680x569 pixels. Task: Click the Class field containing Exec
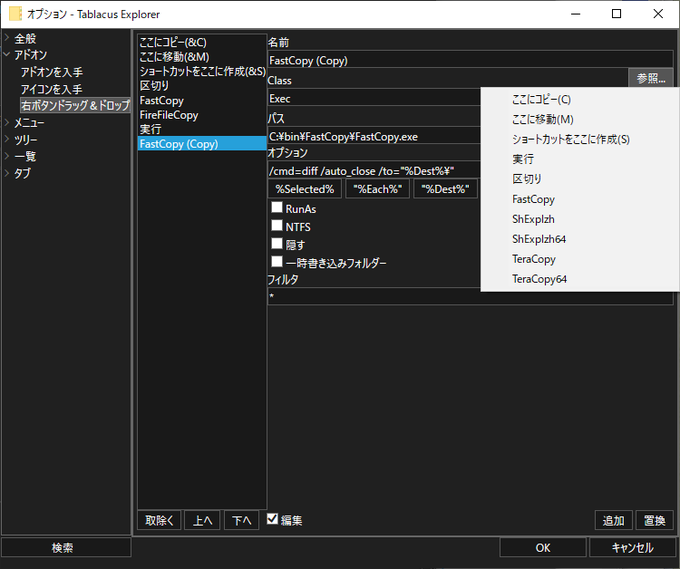coord(374,98)
